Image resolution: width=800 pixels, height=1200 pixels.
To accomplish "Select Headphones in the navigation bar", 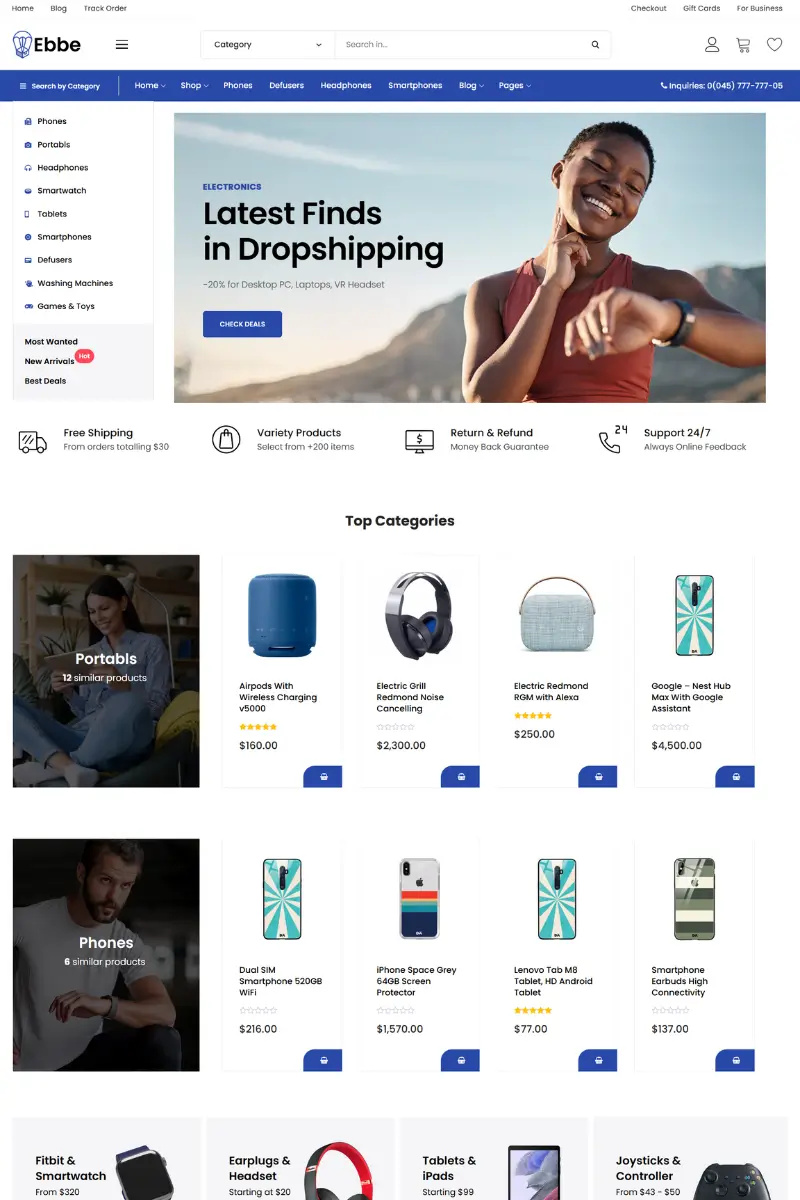I will pyautogui.click(x=346, y=85).
